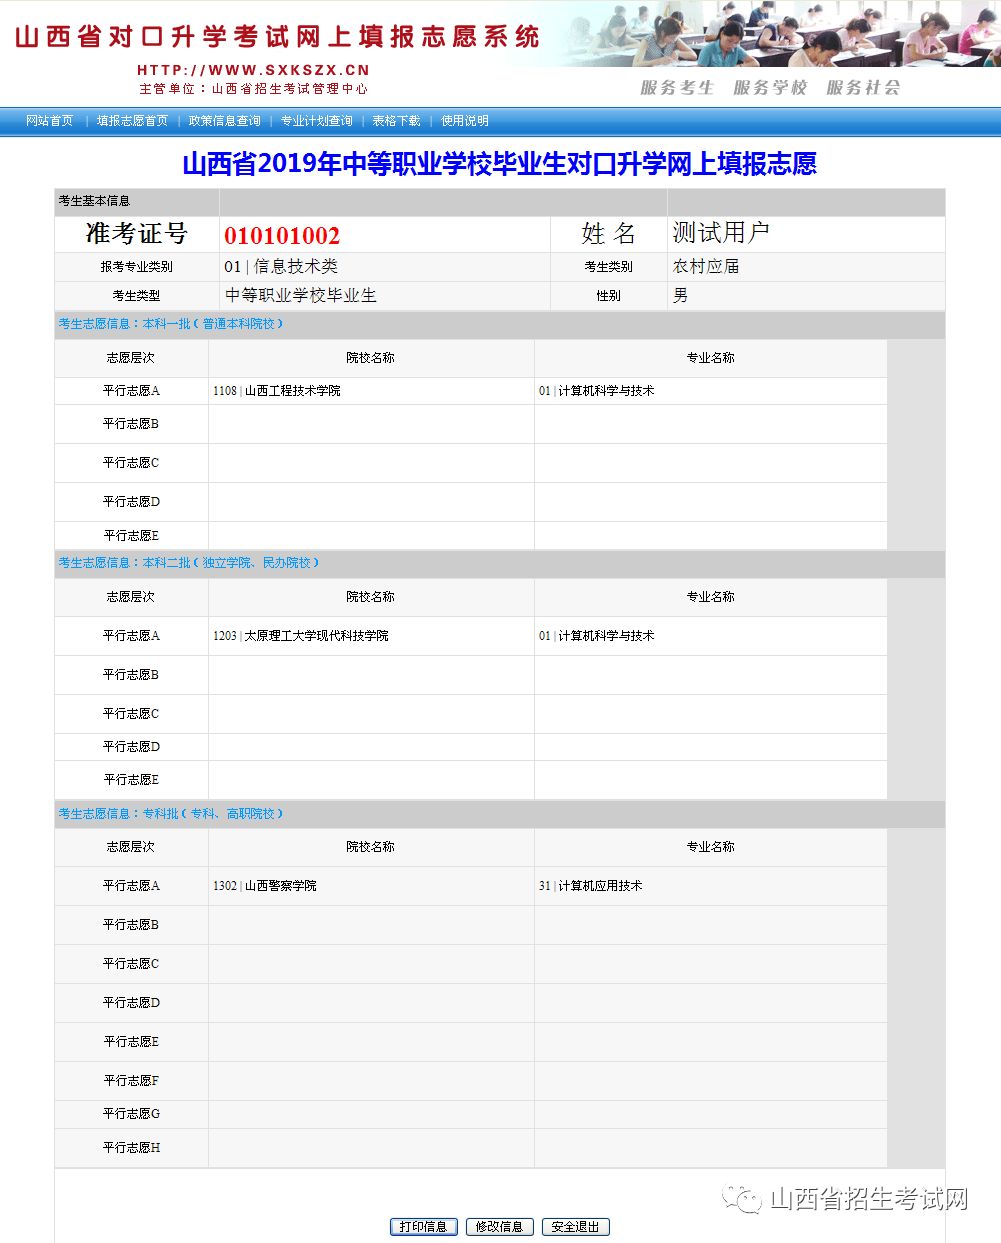
Task: Click the 性别 value 男
Action: click(680, 295)
